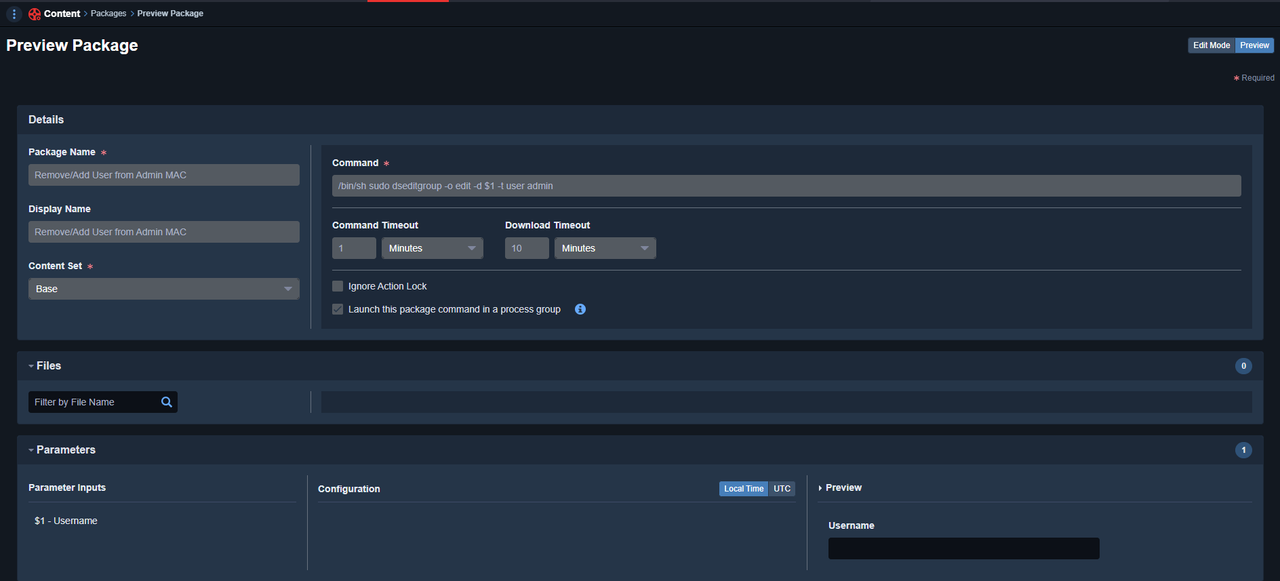Go to Packages in breadcrumb

coord(108,14)
